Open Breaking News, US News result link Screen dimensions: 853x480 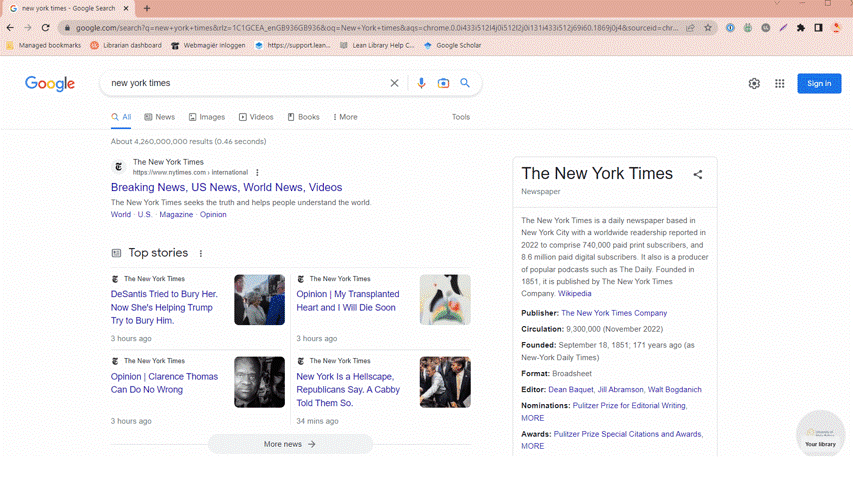[x=226, y=187]
